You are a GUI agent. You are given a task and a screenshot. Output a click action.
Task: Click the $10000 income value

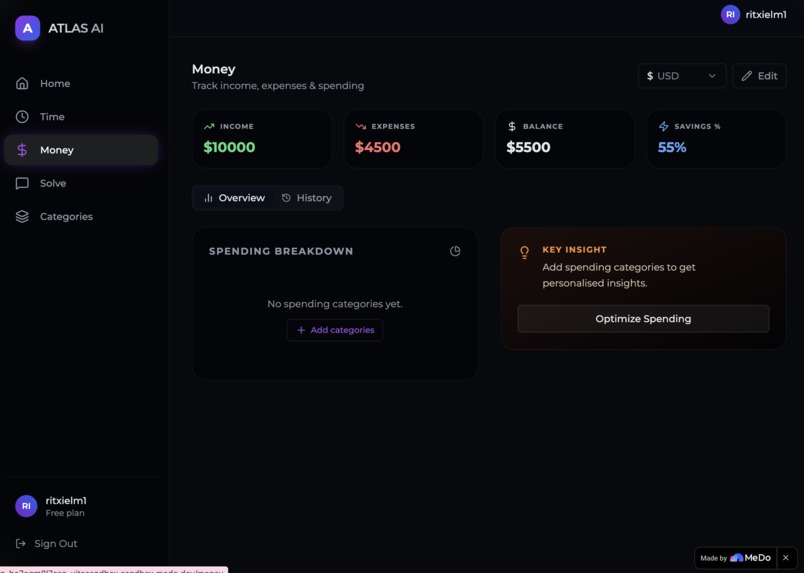click(x=229, y=147)
